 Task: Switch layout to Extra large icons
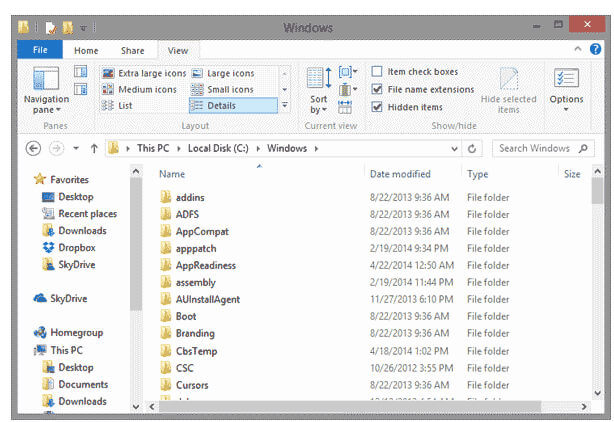pos(144,73)
